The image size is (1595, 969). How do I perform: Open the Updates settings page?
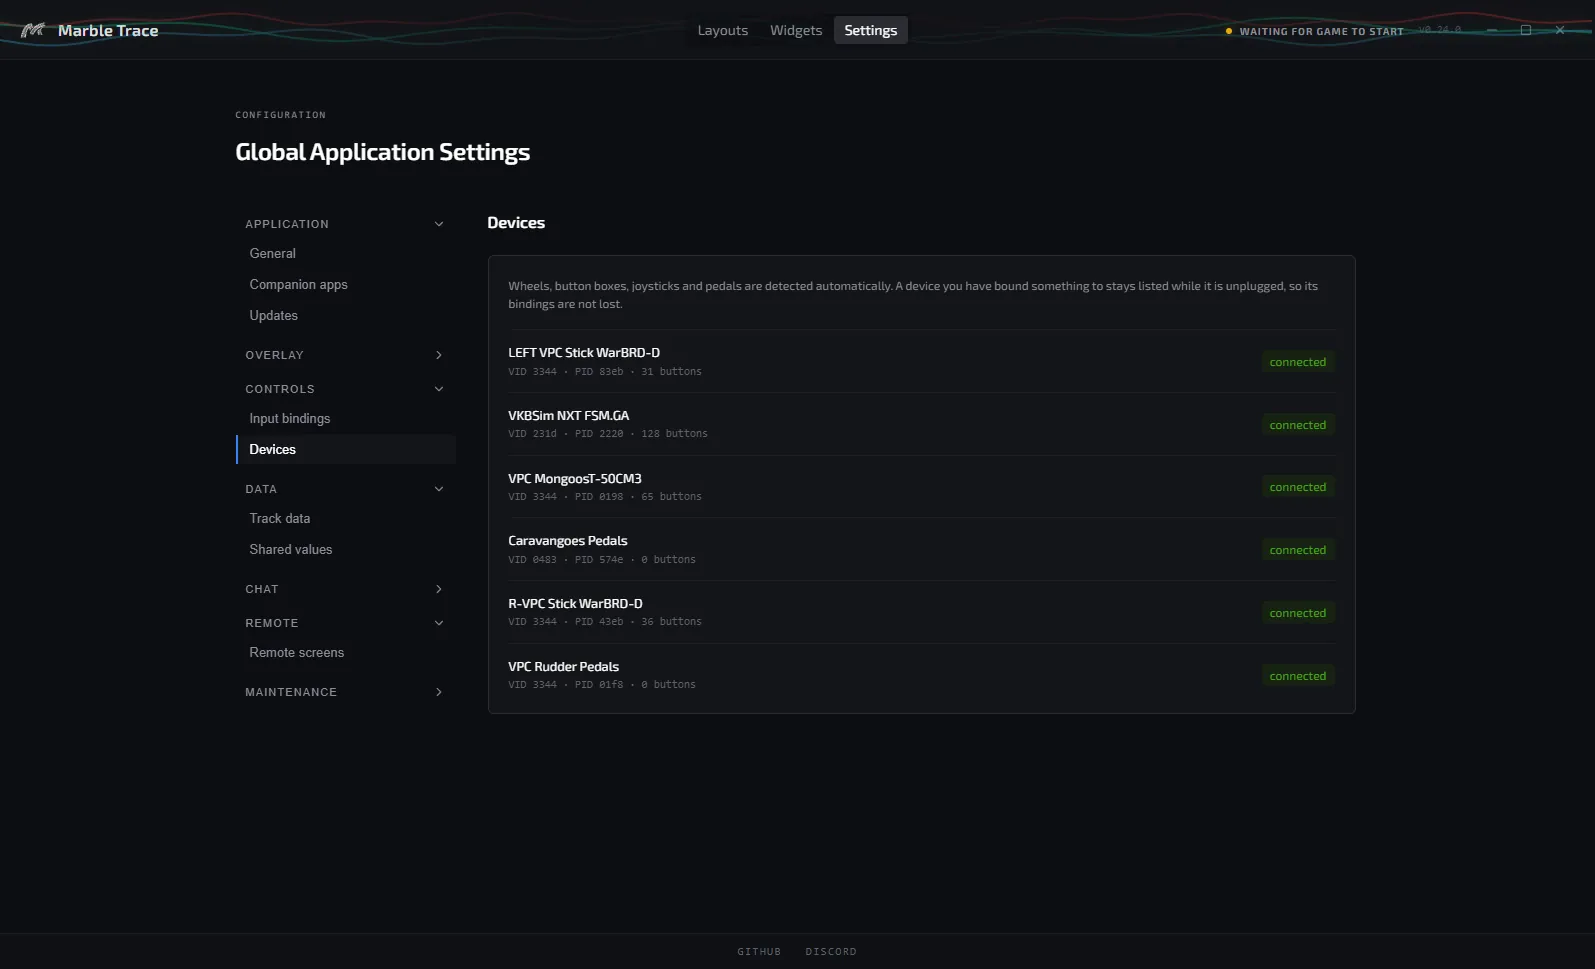[346, 316]
